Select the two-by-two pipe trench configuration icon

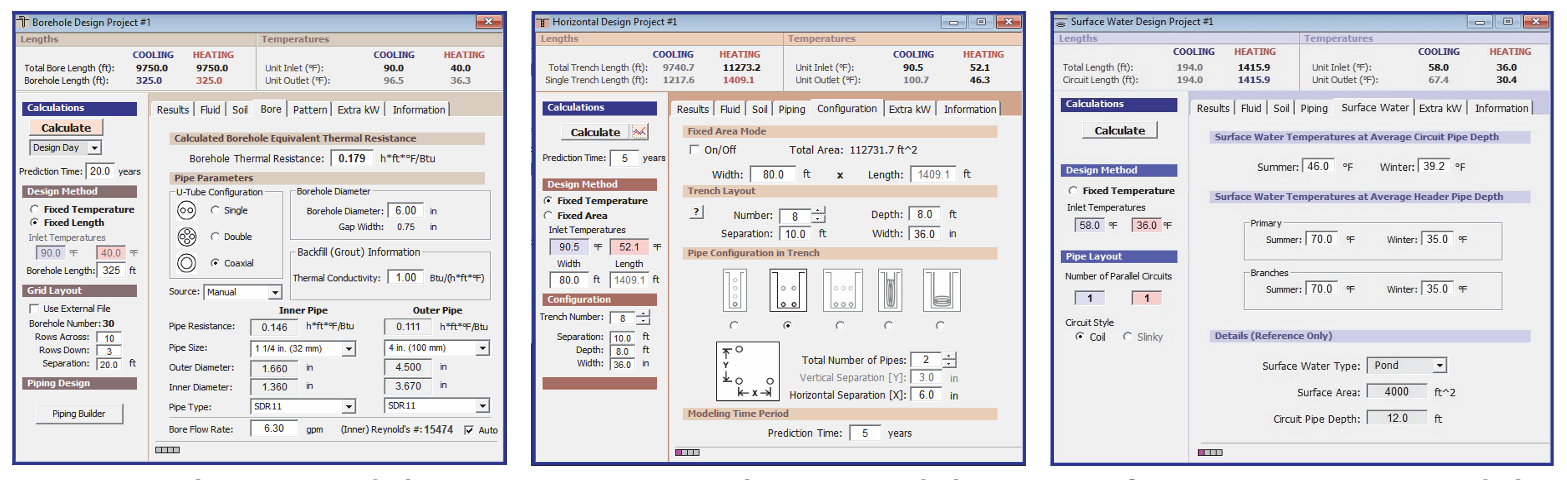click(786, 290)
